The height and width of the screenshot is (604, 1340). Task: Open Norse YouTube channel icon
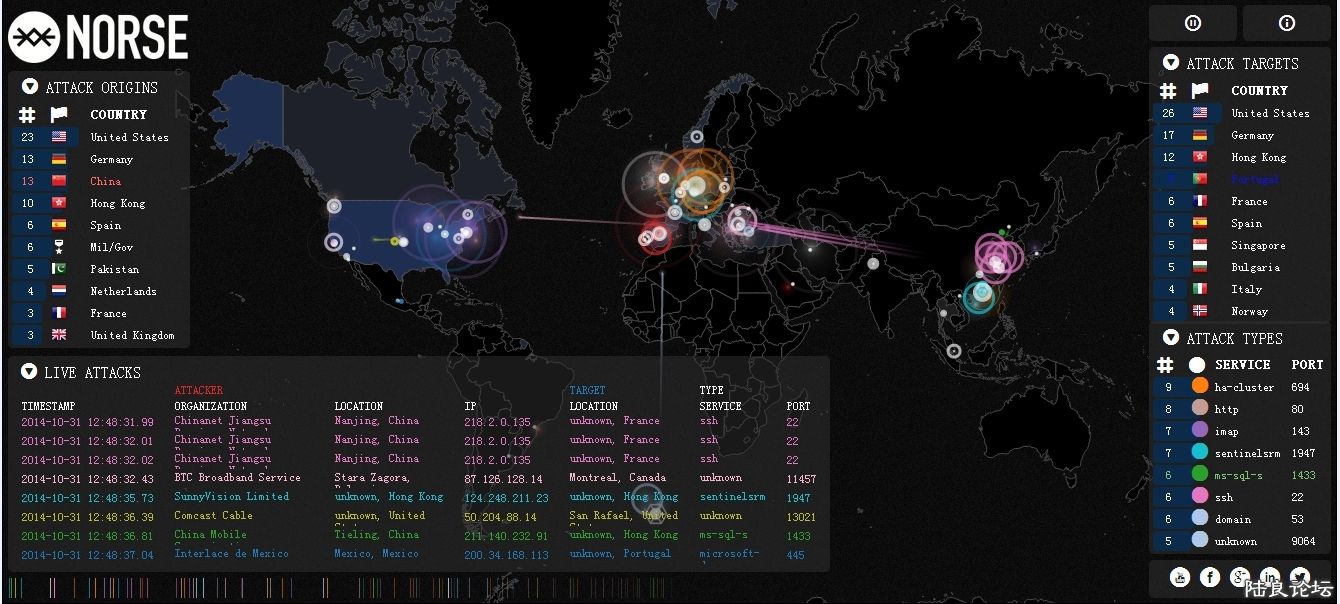1179,577
